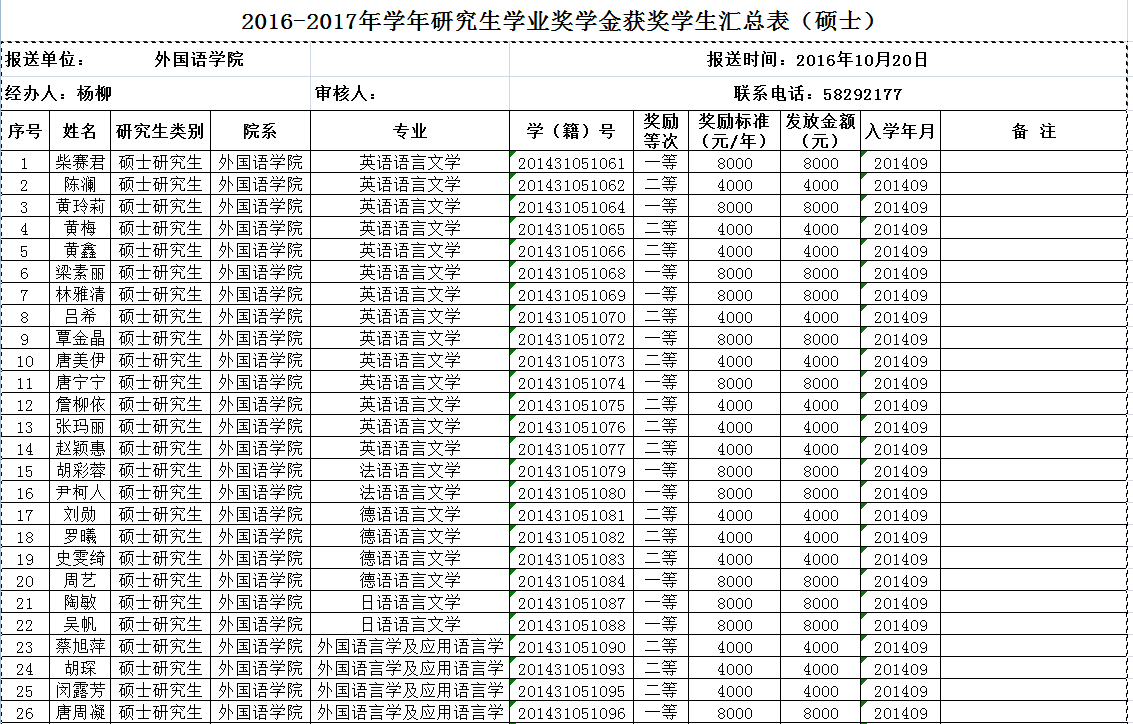Click the name cell 闵露芳
Screen dimensions: 1133x724
[x=80, y=691]
